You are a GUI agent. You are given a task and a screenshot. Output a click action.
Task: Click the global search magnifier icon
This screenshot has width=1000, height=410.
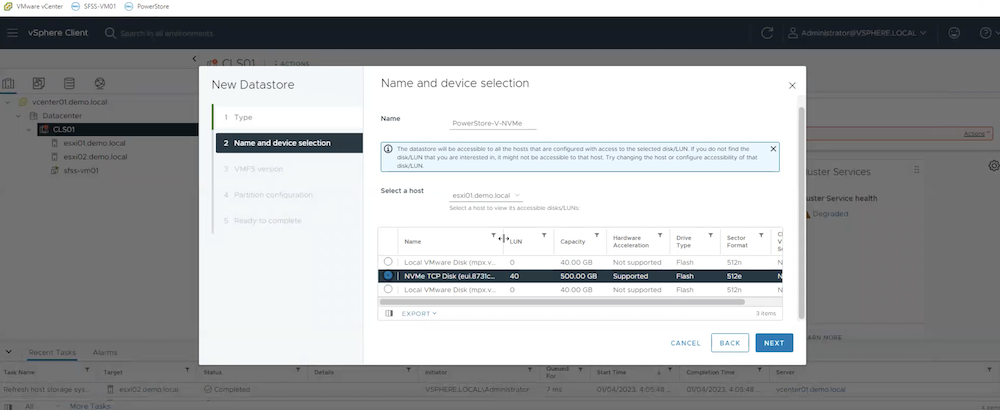tap(110, 33)
